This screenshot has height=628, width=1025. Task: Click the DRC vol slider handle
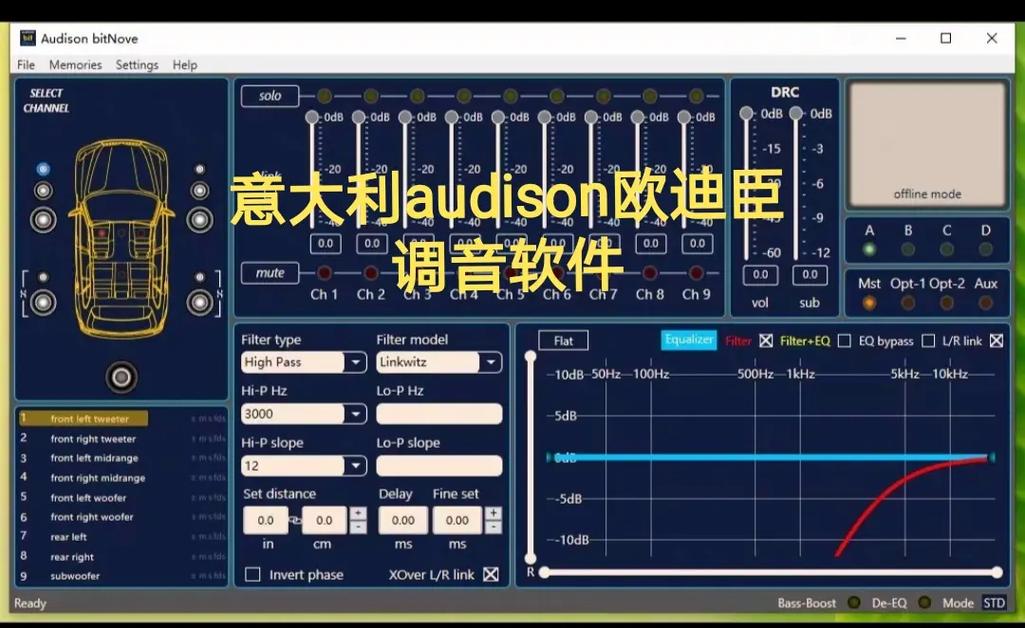(x=746, y=113)
